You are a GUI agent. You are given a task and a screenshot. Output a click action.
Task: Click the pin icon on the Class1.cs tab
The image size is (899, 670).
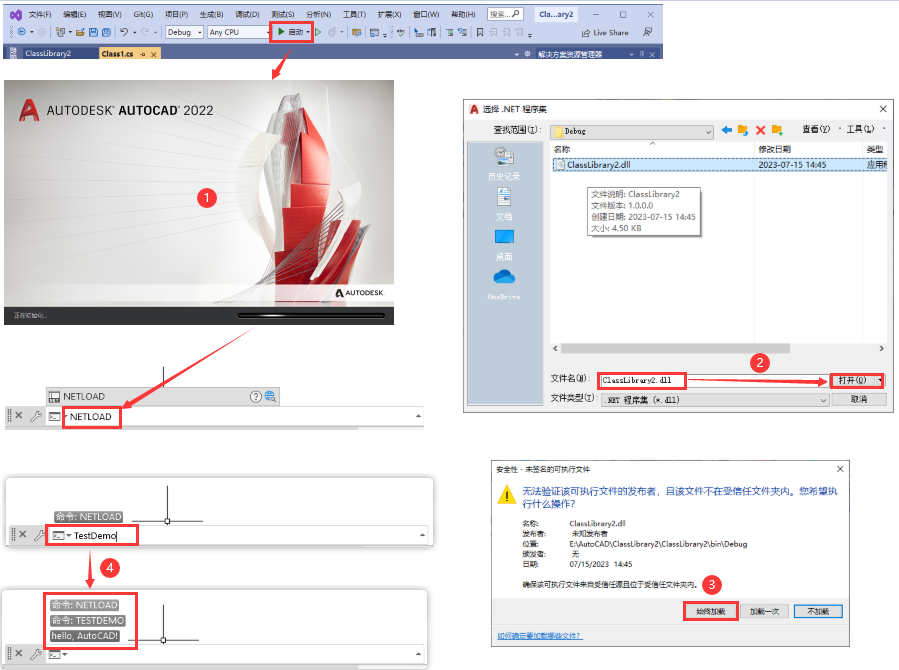pos(143,54)
